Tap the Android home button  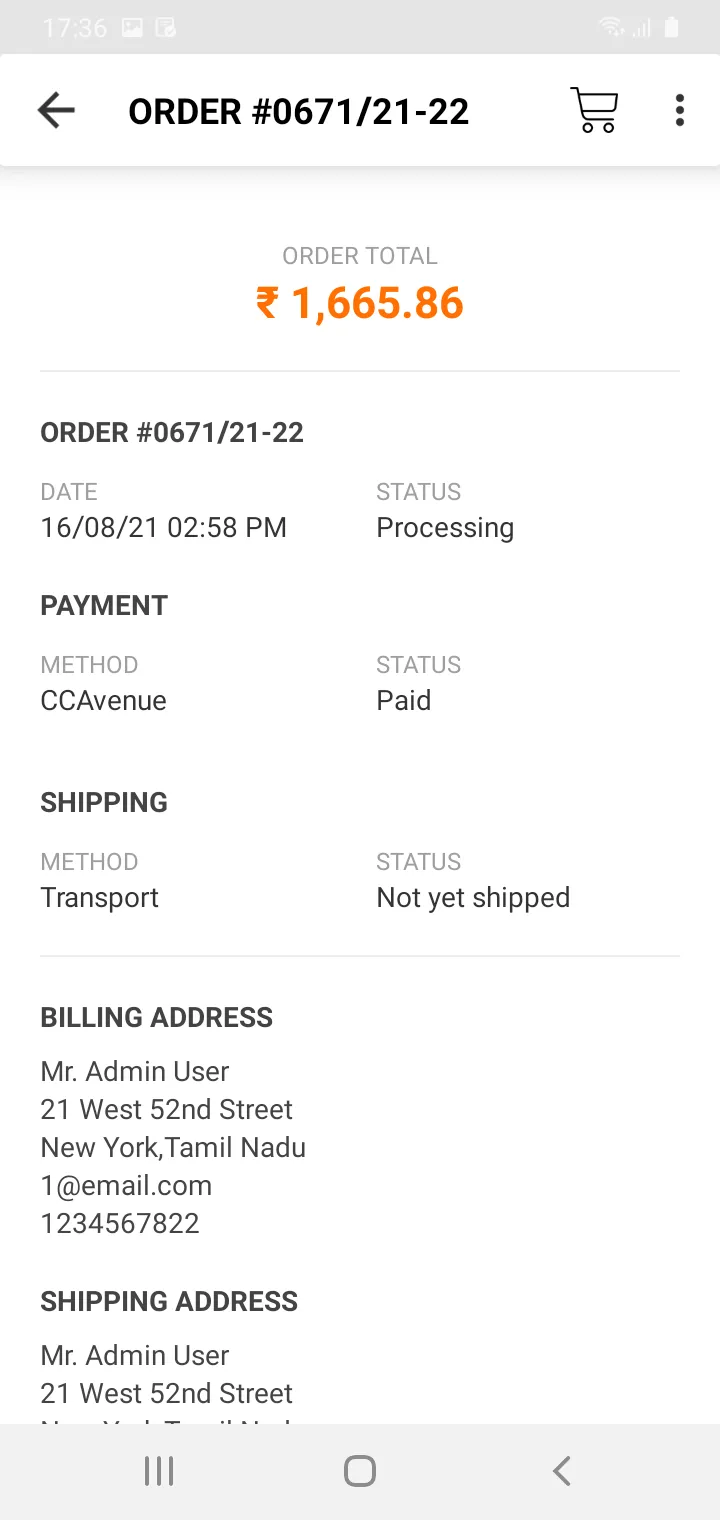tap(360, 1471)
